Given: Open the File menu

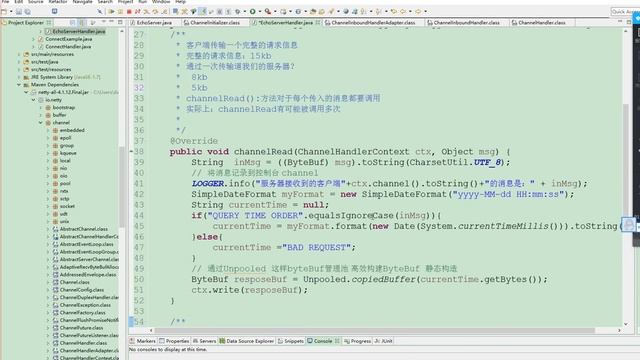Looking at the screenshot, I should [5, 2].
